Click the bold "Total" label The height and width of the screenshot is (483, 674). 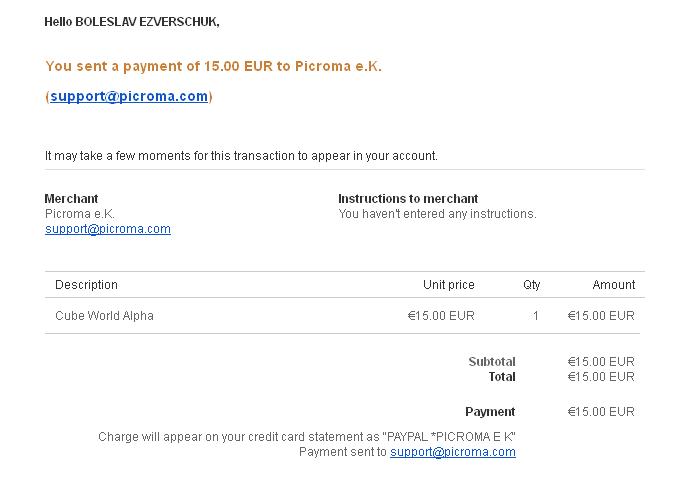(502, 377)
